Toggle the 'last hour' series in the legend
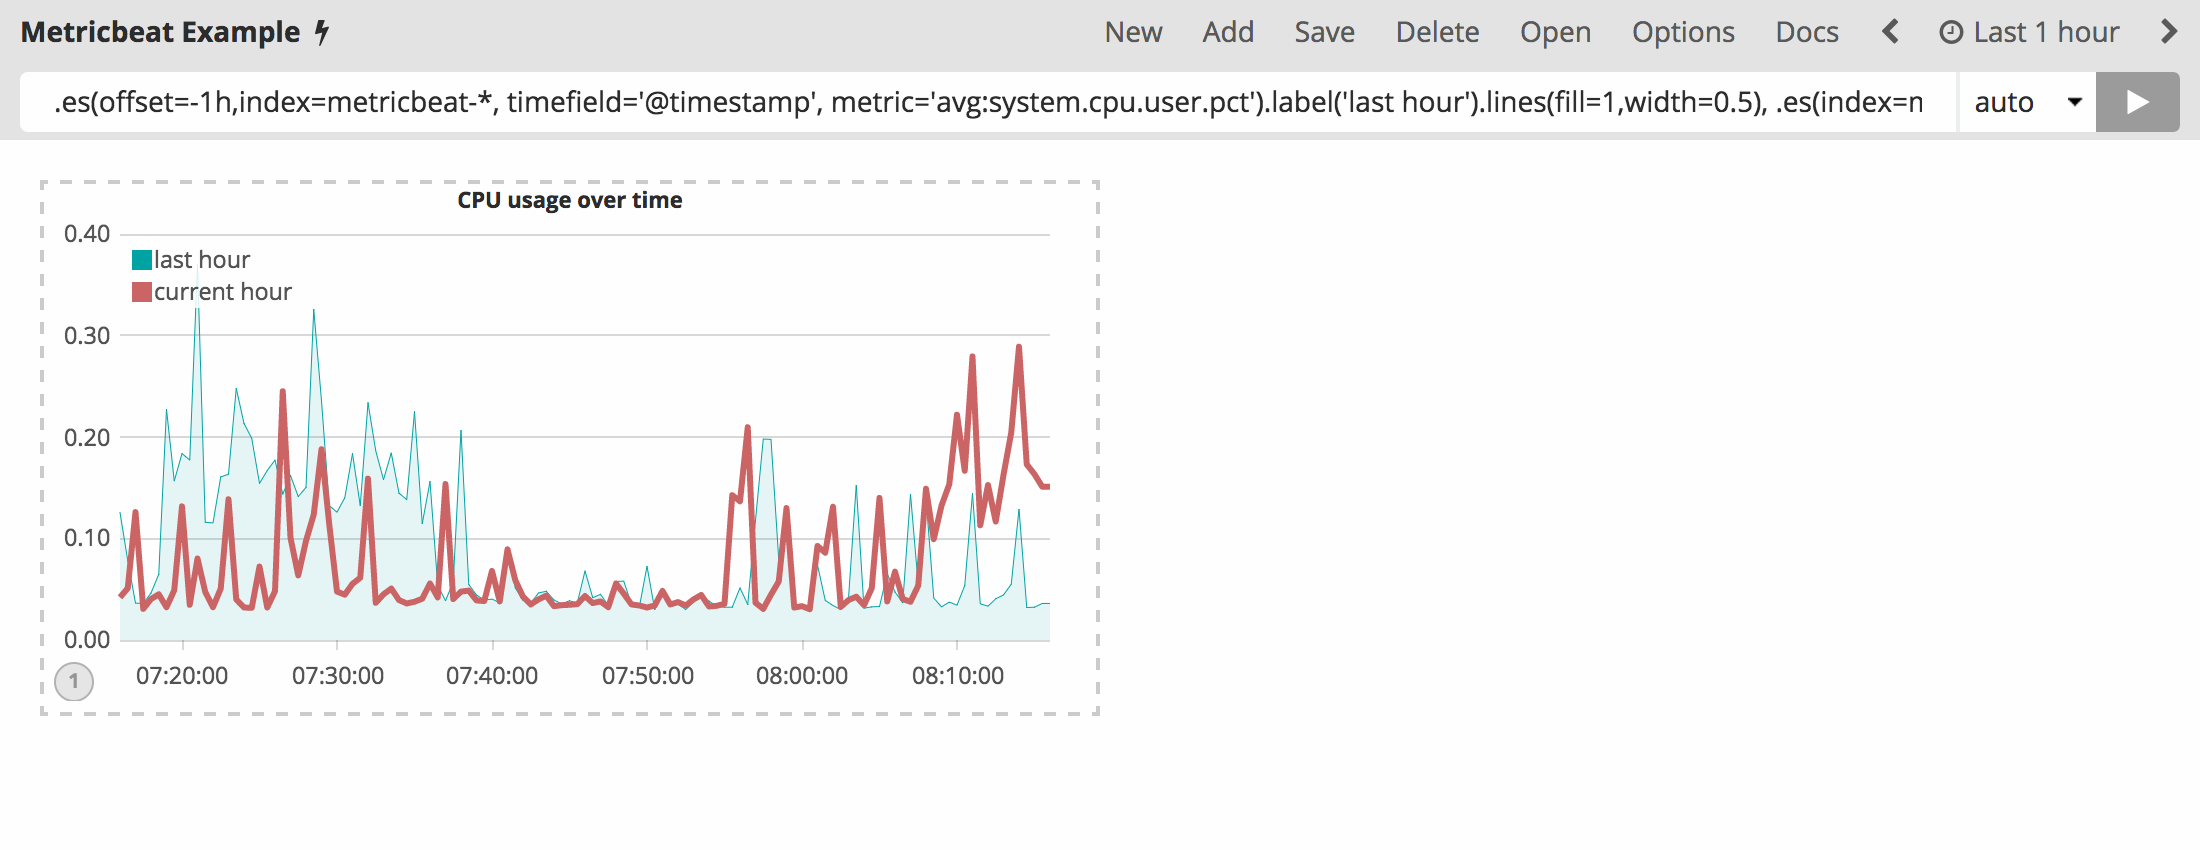The image size is (2200, 850). (201, 260)
